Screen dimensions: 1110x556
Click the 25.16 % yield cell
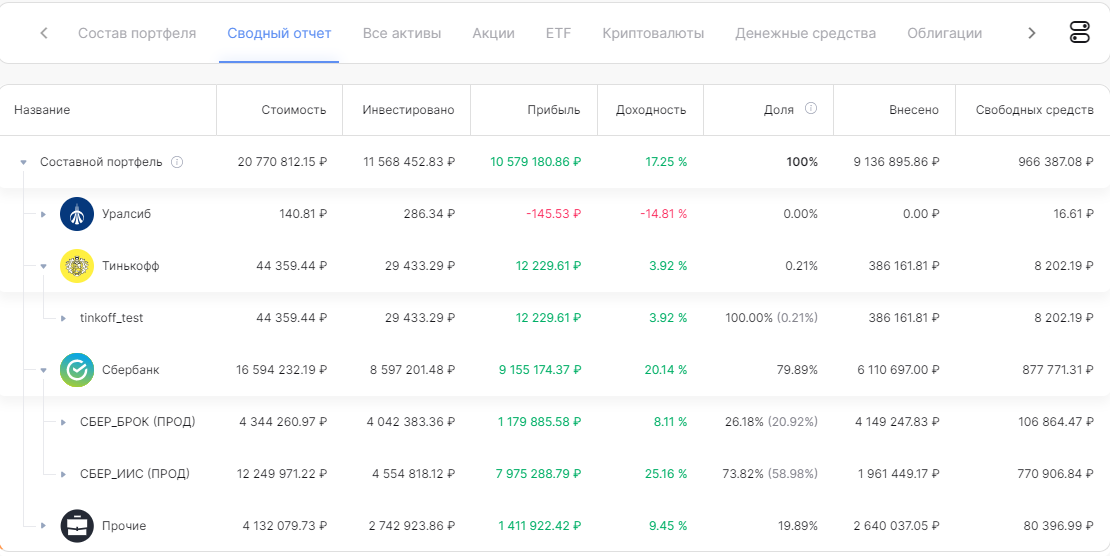point(666,474)
